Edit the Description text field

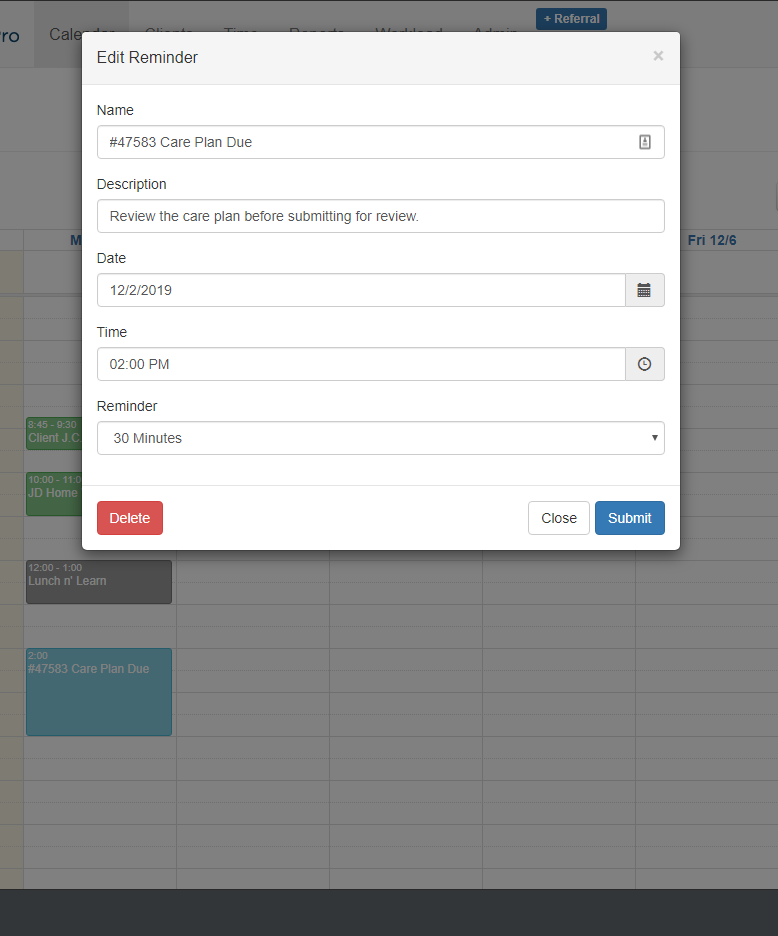pos(380,216)
